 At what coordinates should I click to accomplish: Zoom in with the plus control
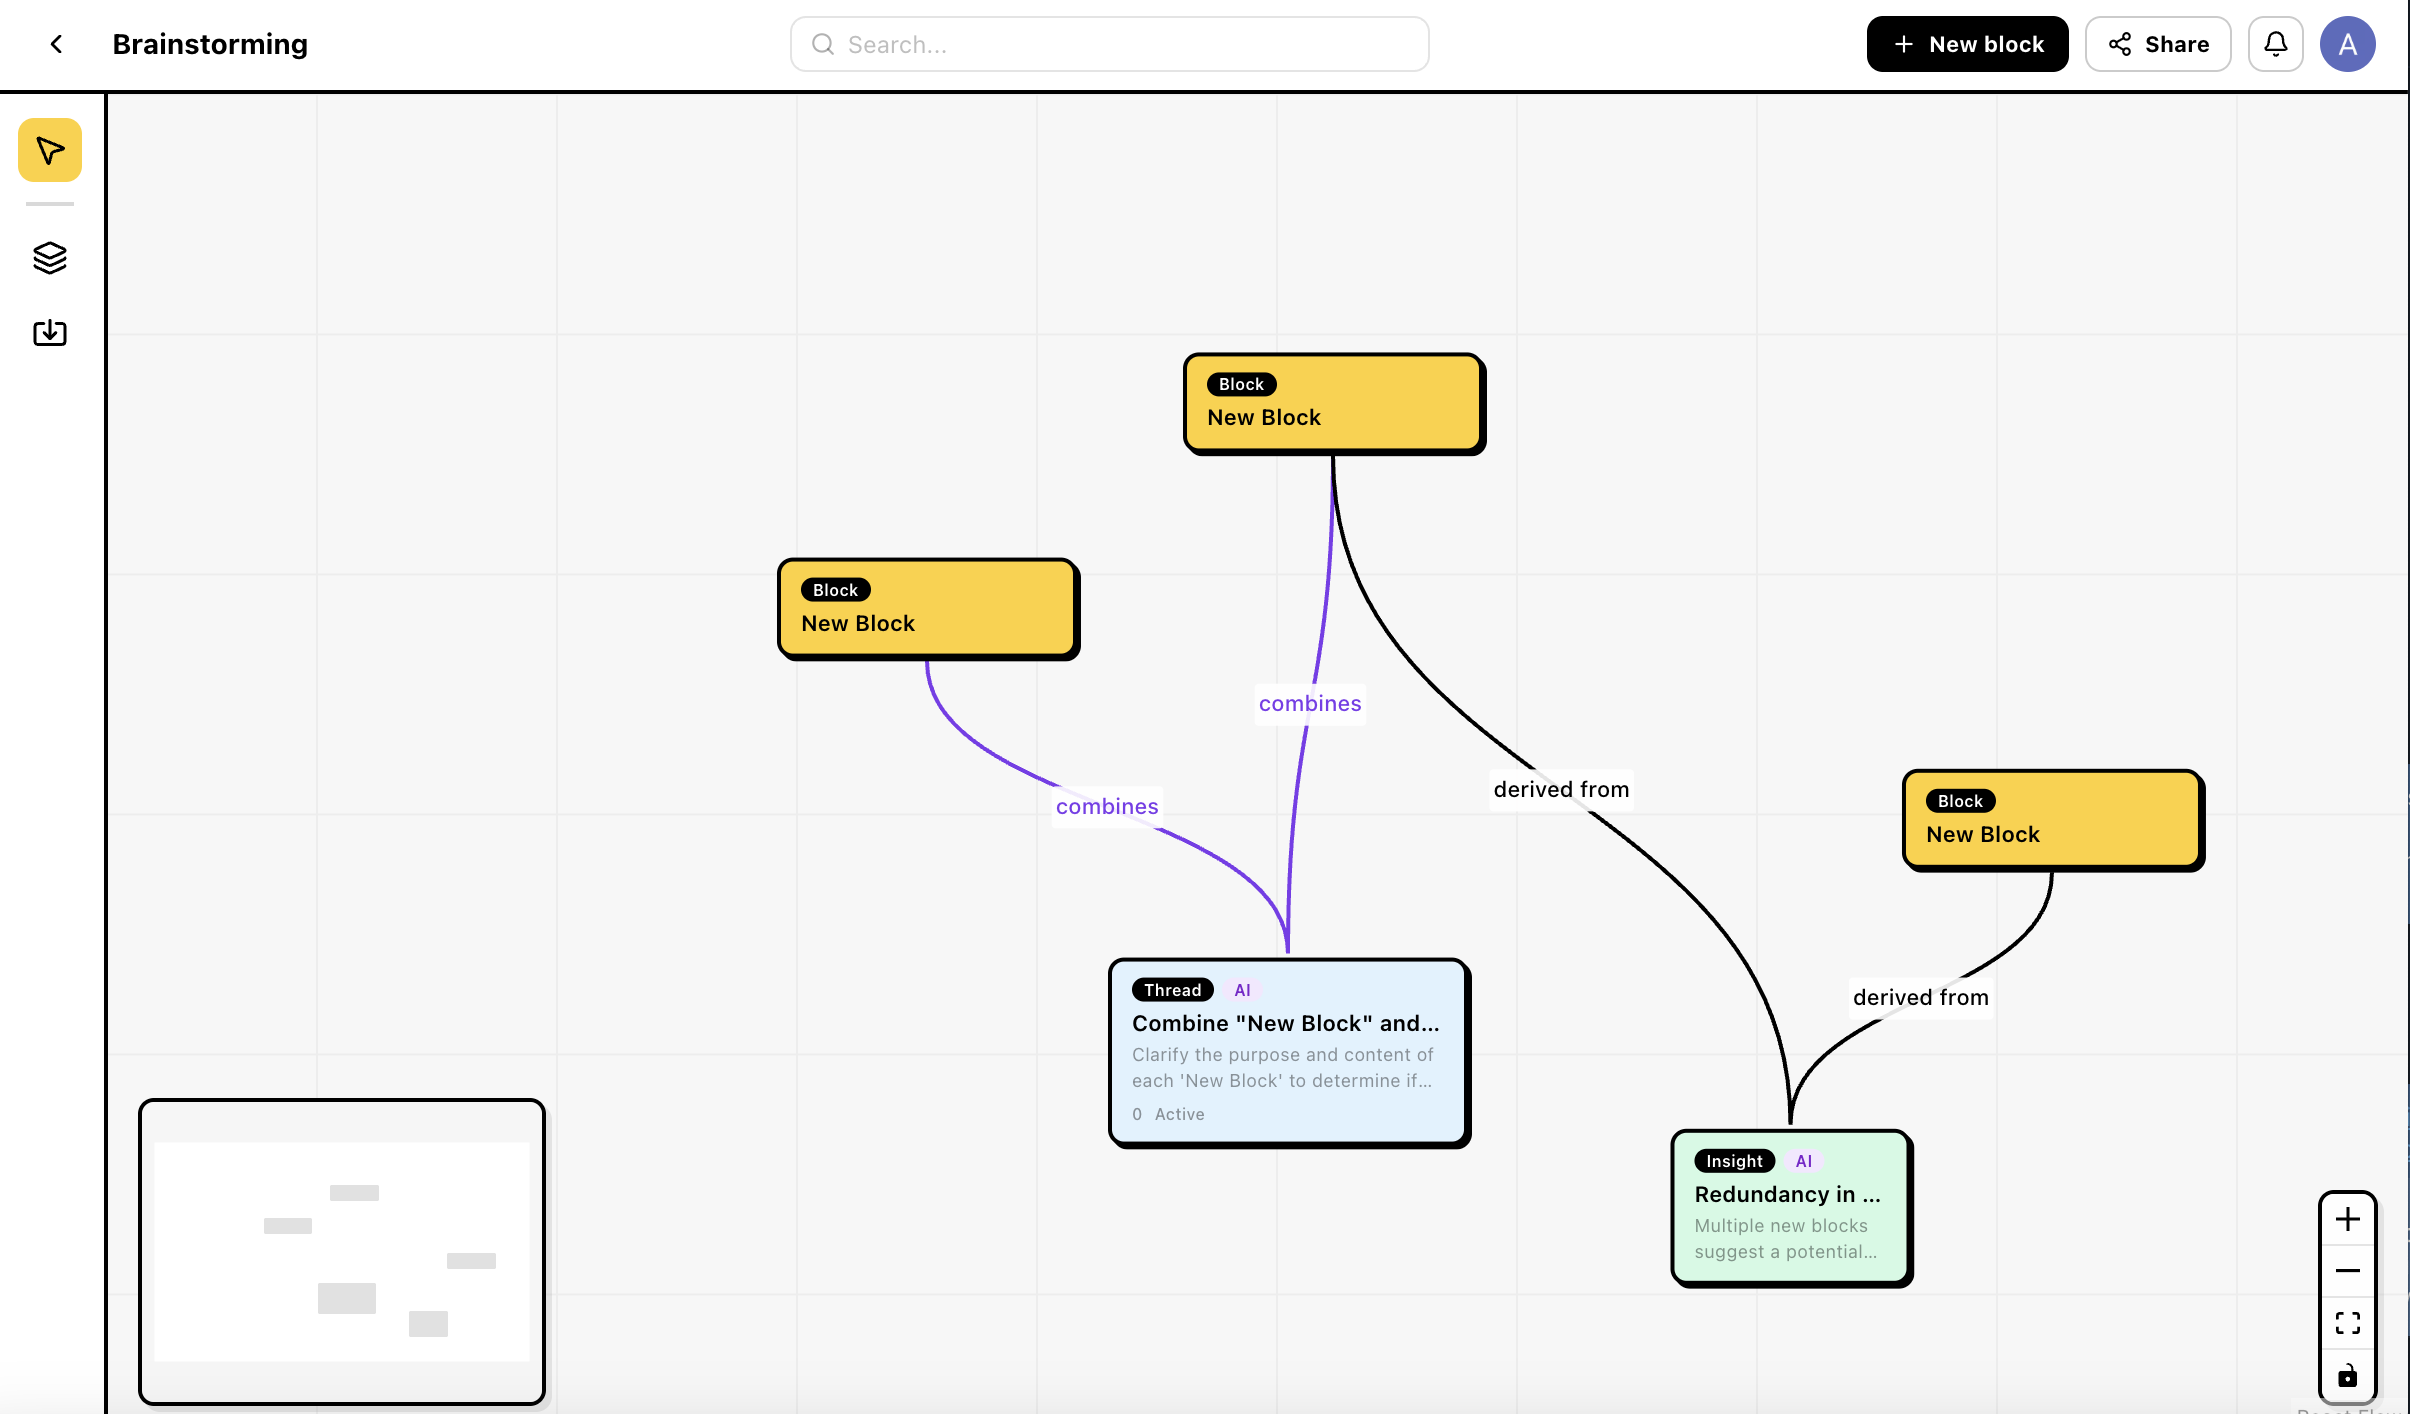[2347, 1219]
